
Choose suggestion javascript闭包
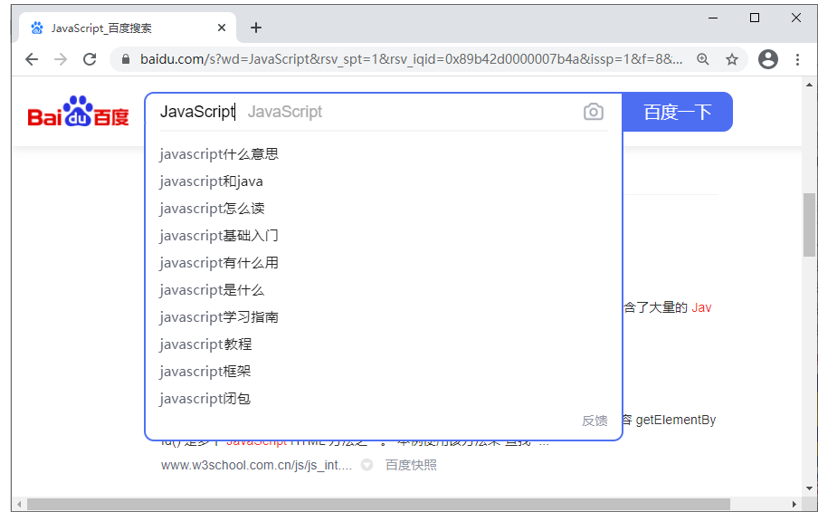pyautogui.click(x=205, y=399)
